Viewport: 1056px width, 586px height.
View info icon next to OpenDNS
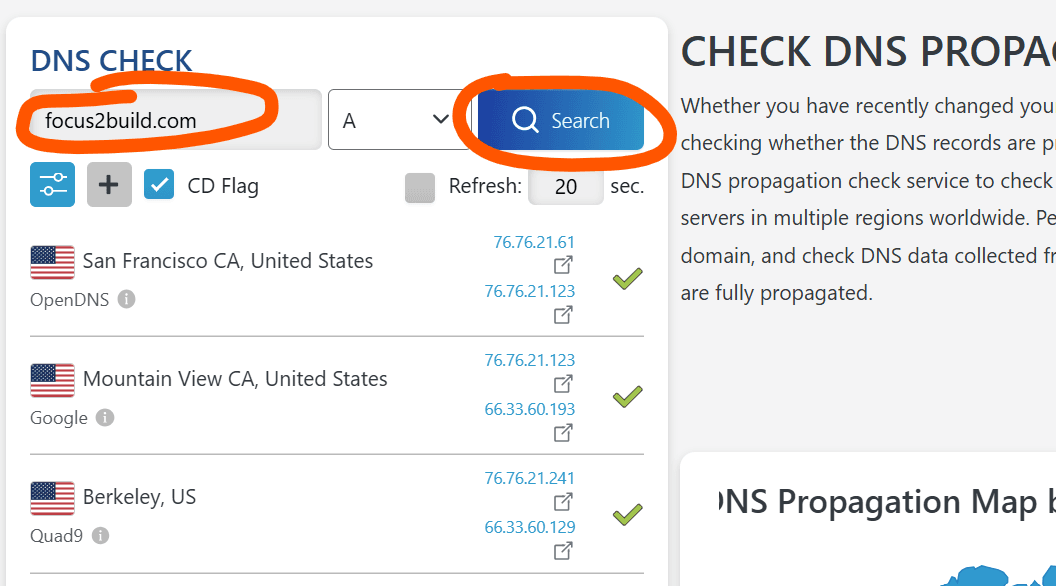[127, 299]
